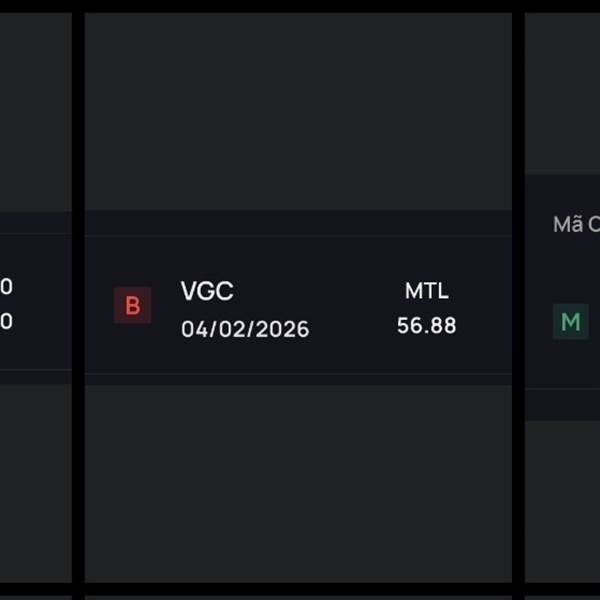Click the partially visible 'Mã C' column header
Viewport: 600px width, 600px height.
pos(575,225)
